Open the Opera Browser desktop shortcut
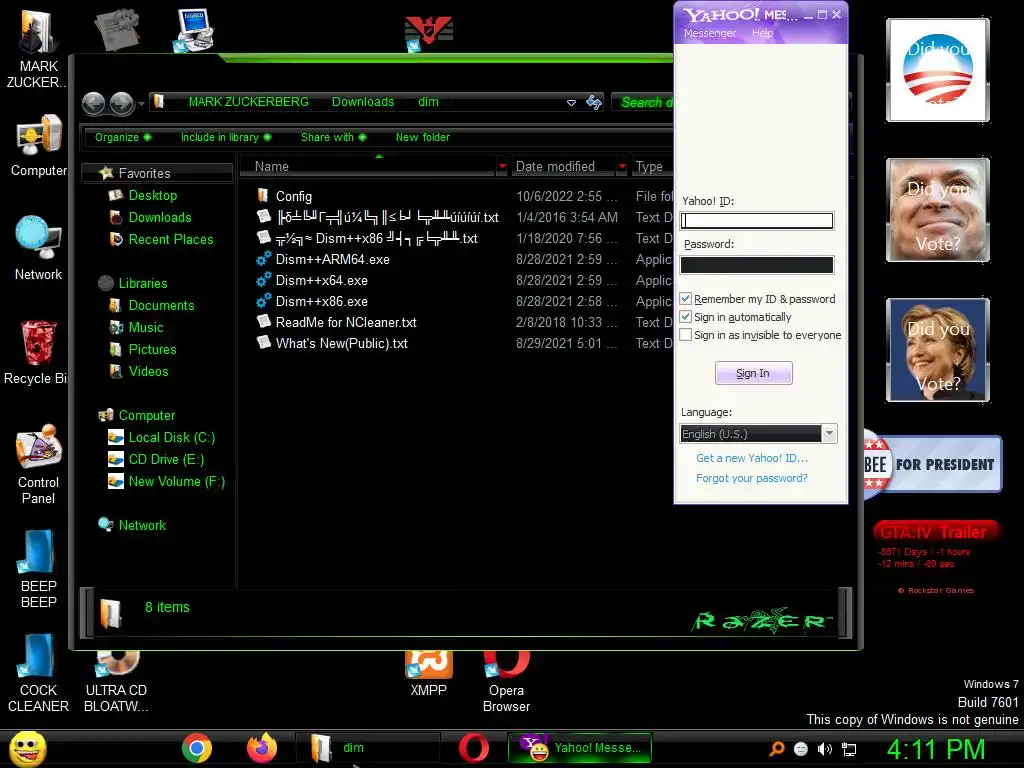The image size is (1024, 768). coord(506,680)
